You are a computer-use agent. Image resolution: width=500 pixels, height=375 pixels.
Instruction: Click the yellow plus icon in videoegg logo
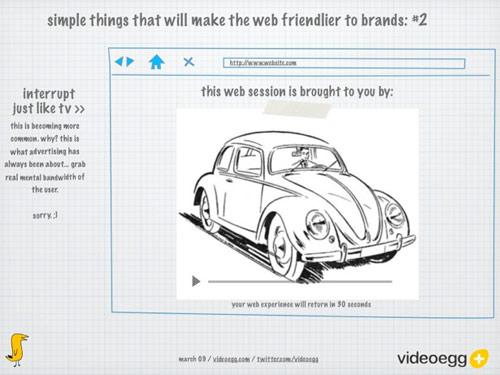tap(479, 359)
